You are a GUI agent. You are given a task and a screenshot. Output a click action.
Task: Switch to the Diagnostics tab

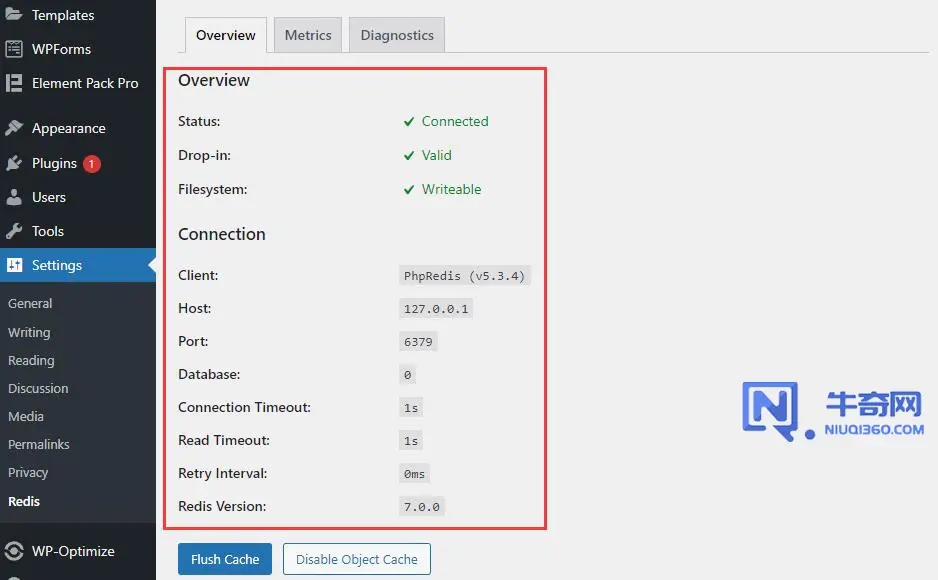coord(397,35)
